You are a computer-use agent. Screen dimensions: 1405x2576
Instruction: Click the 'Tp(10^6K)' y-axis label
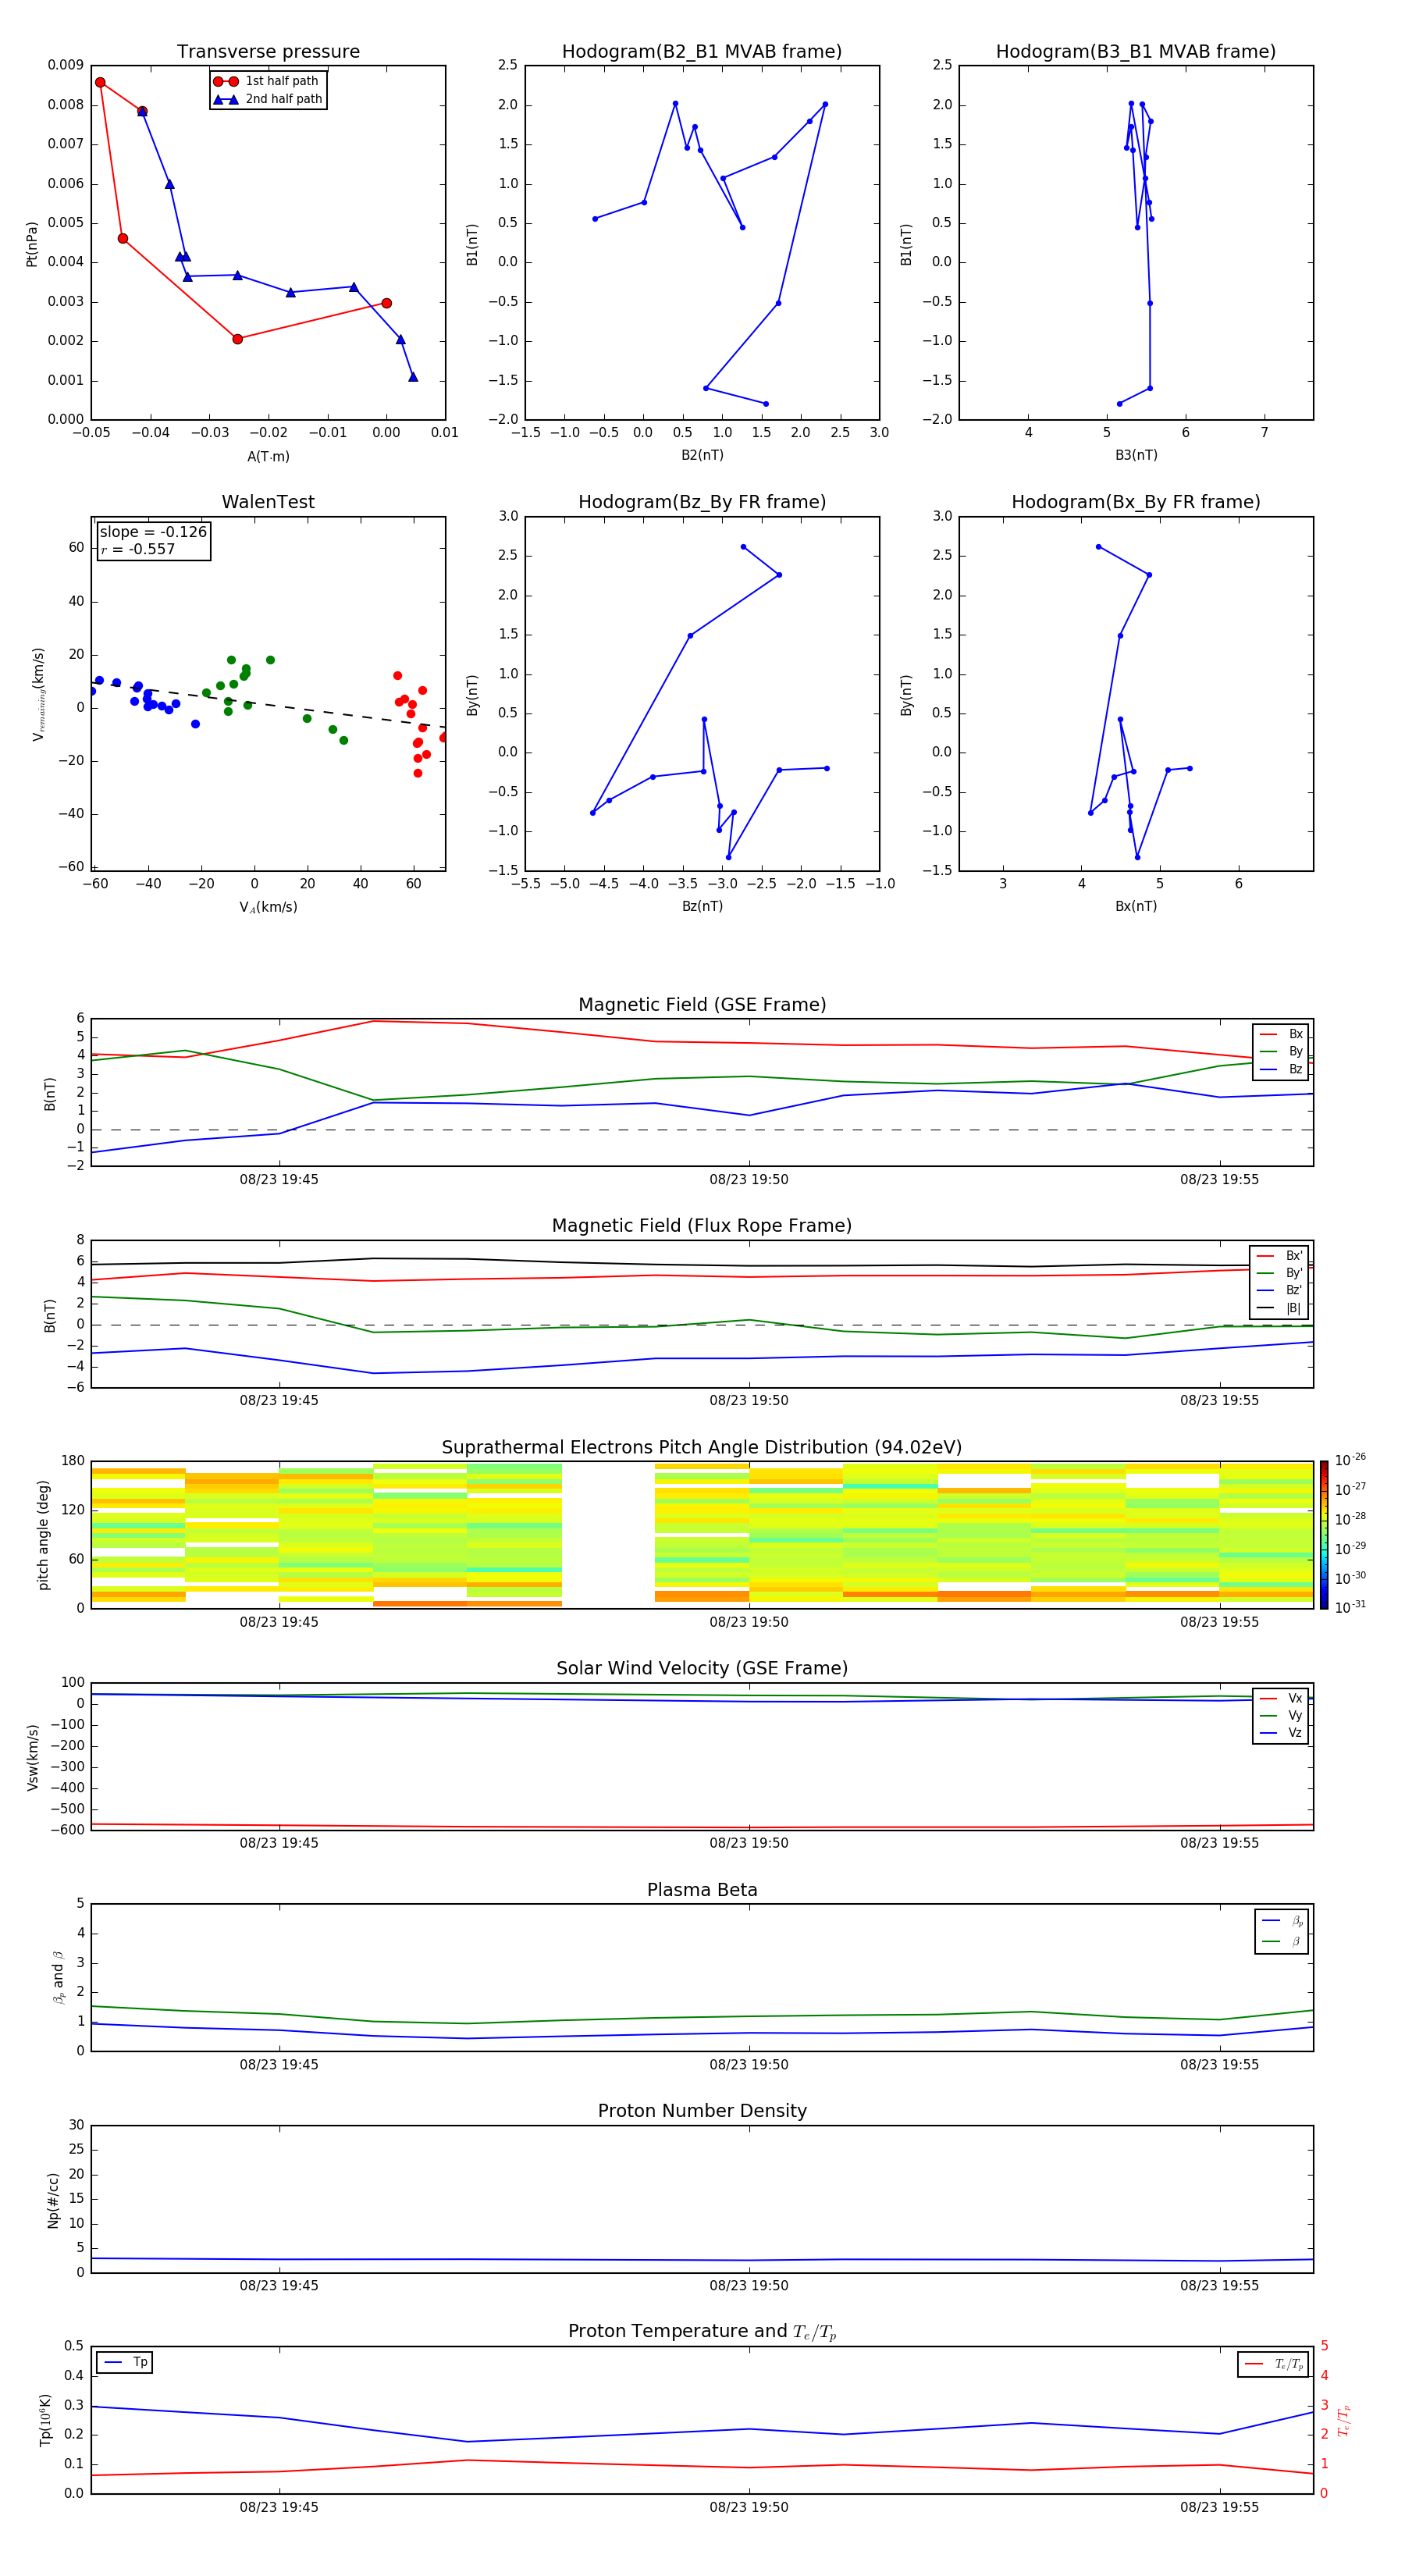click(x=45, y=2420)
